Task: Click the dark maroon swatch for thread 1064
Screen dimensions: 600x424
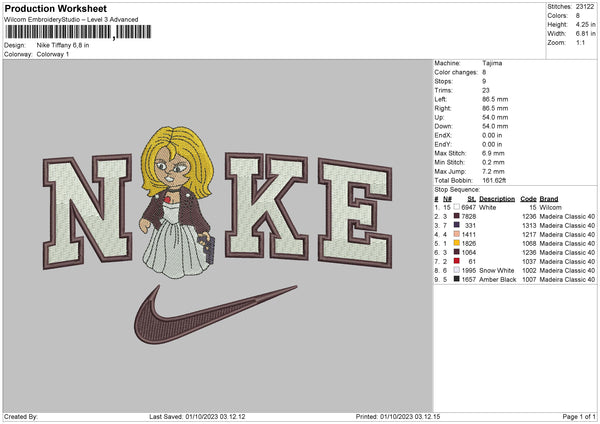Action: [x=457, y=252]
